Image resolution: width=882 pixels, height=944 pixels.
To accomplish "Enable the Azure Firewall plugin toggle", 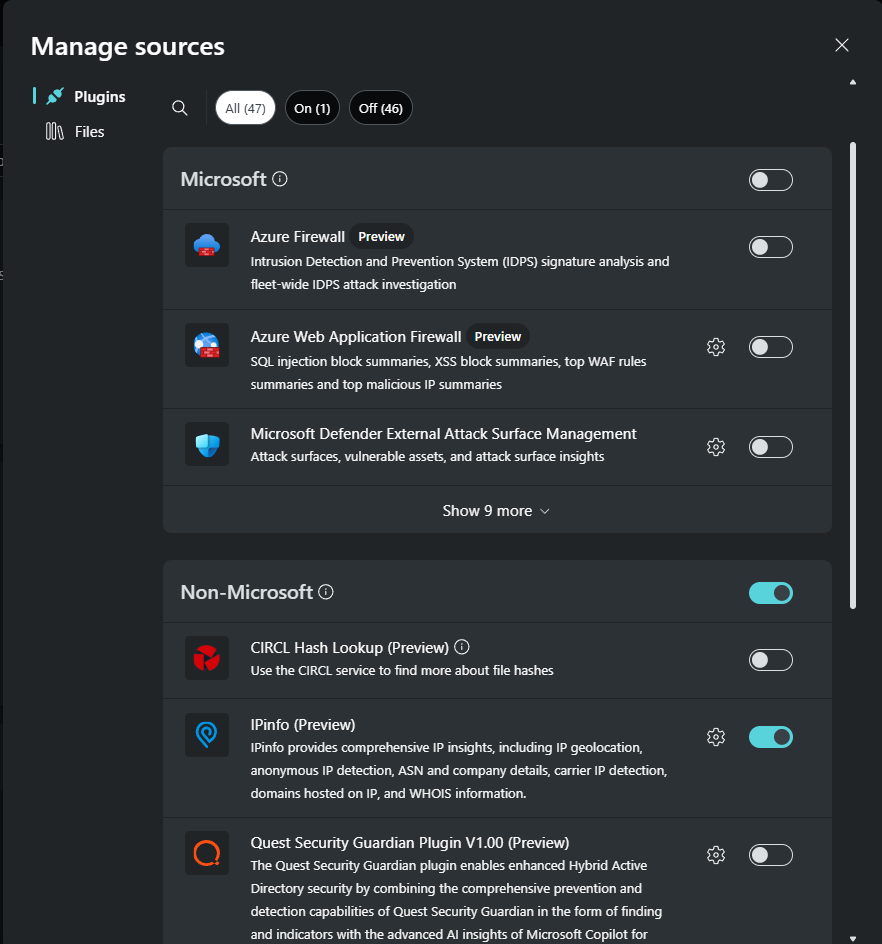I will tap(771, 247).
